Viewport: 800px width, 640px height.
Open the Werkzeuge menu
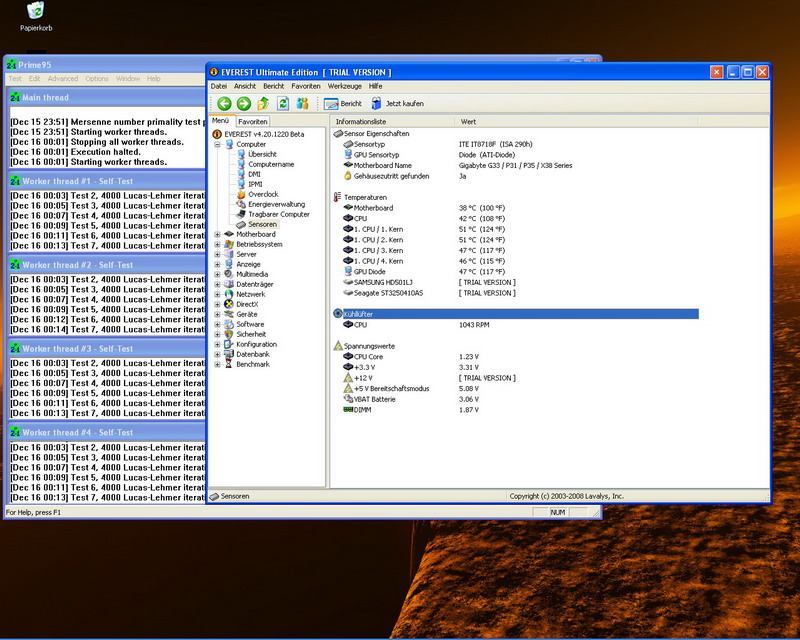pyautogui.click(x=344, y=86)
